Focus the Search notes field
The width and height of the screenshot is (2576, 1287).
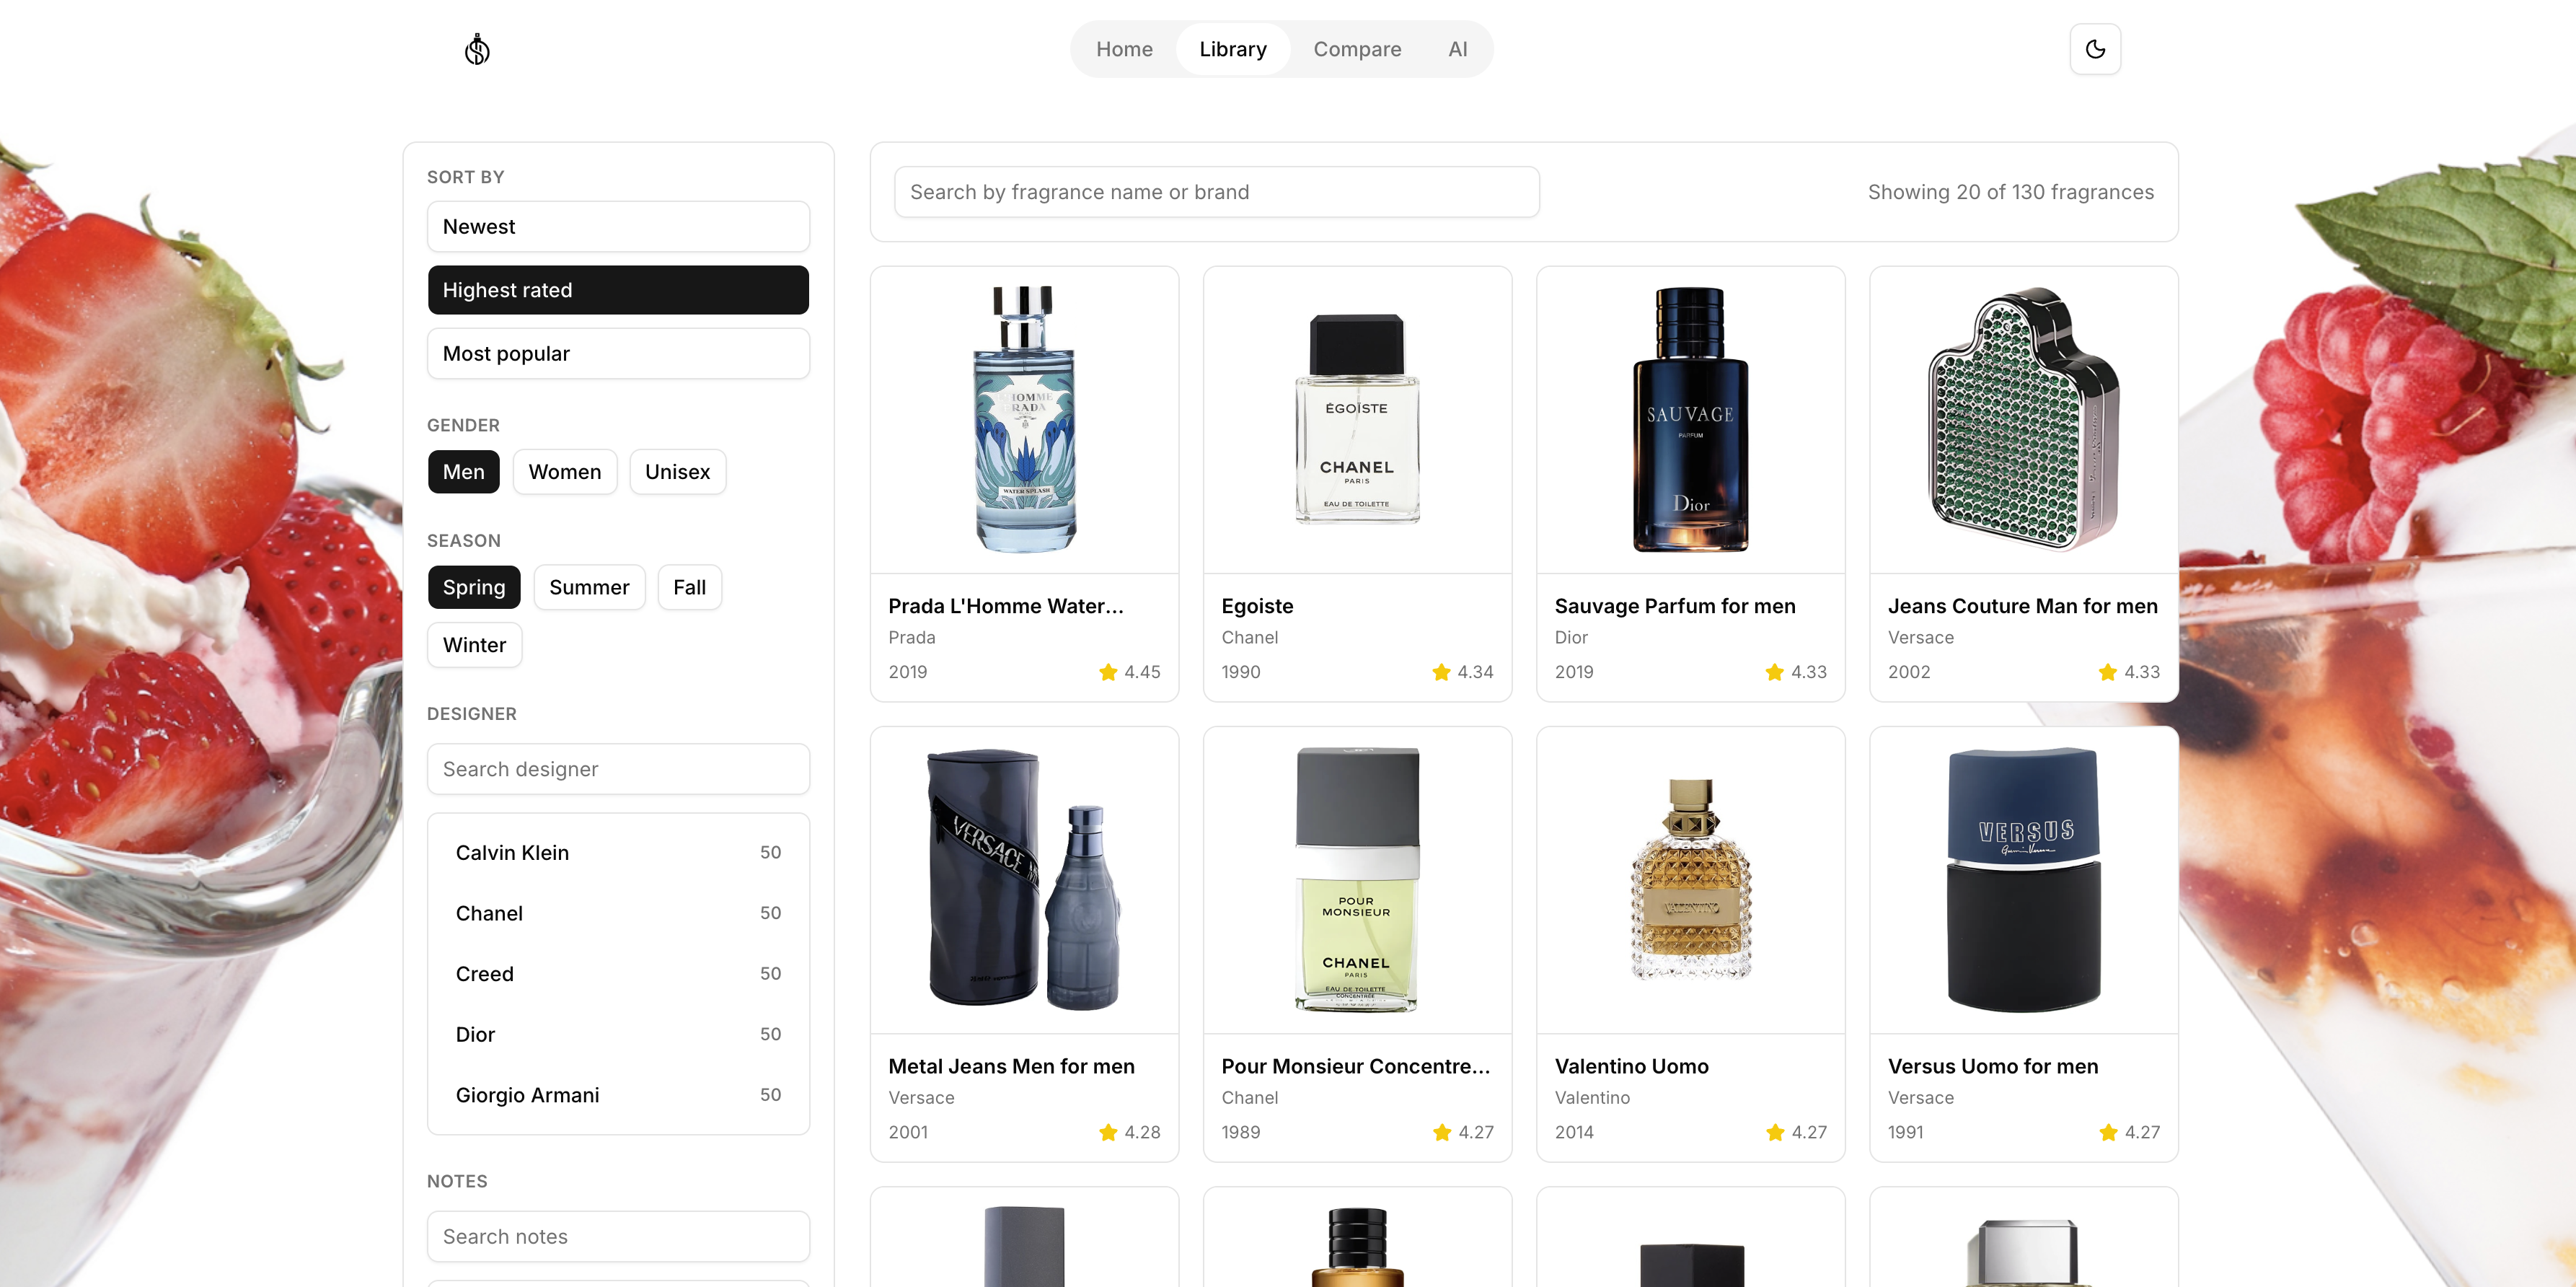click(618, 1237)
